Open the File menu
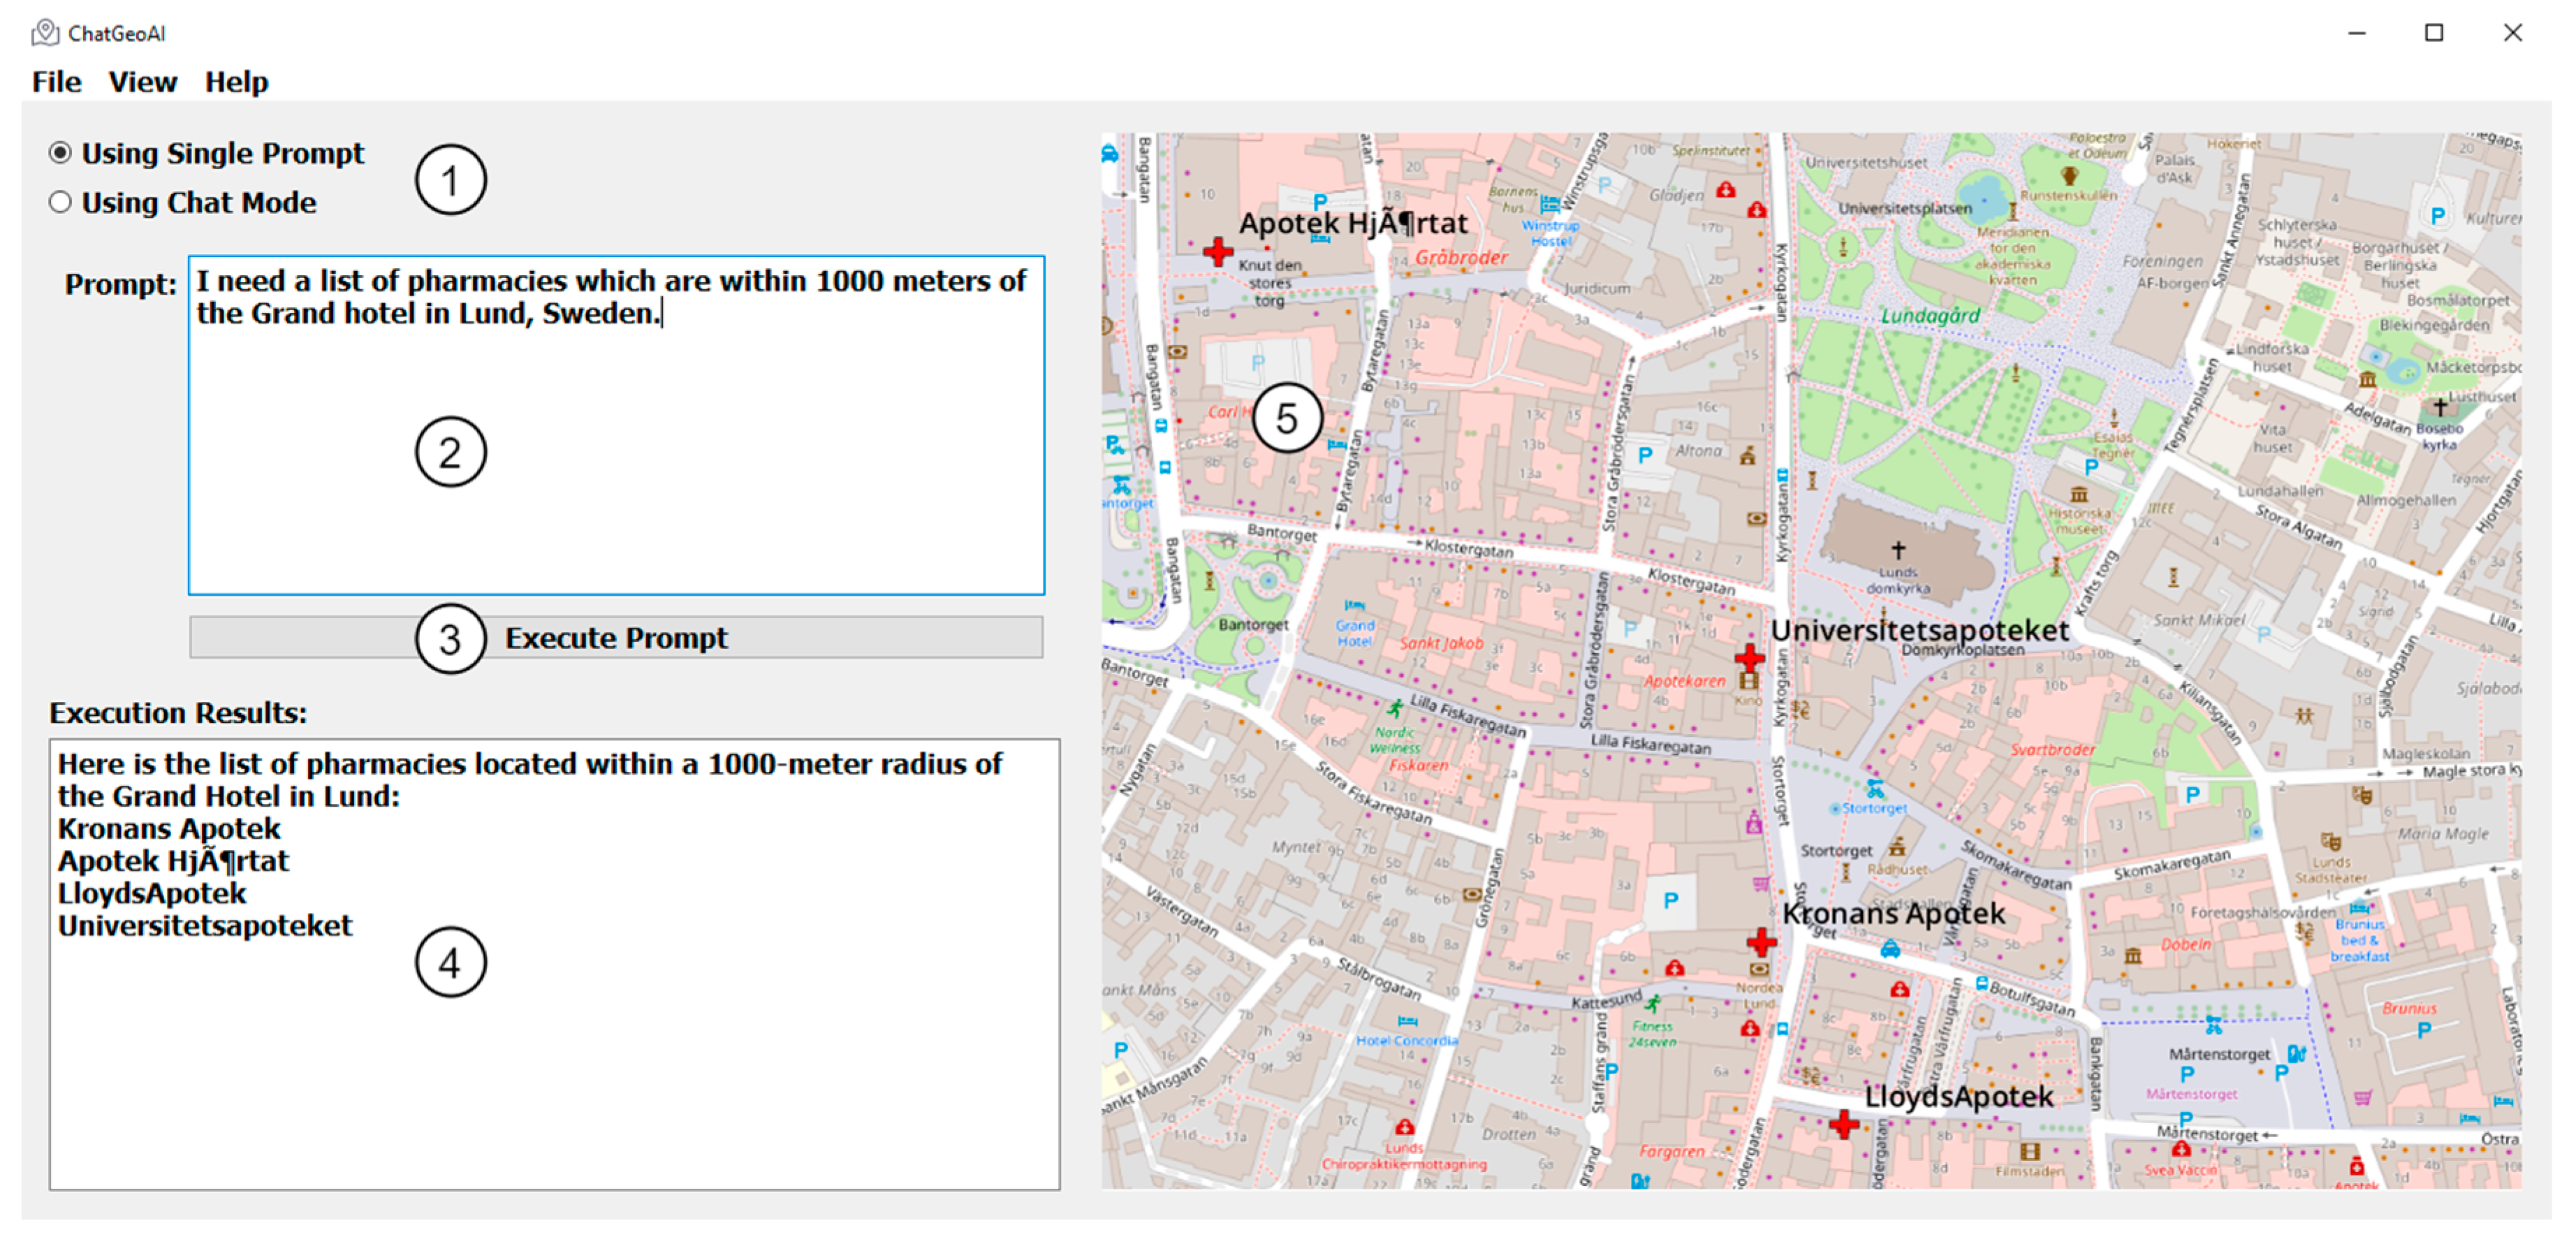This screenshot has width=2576, height=1244. pos(56,82)
